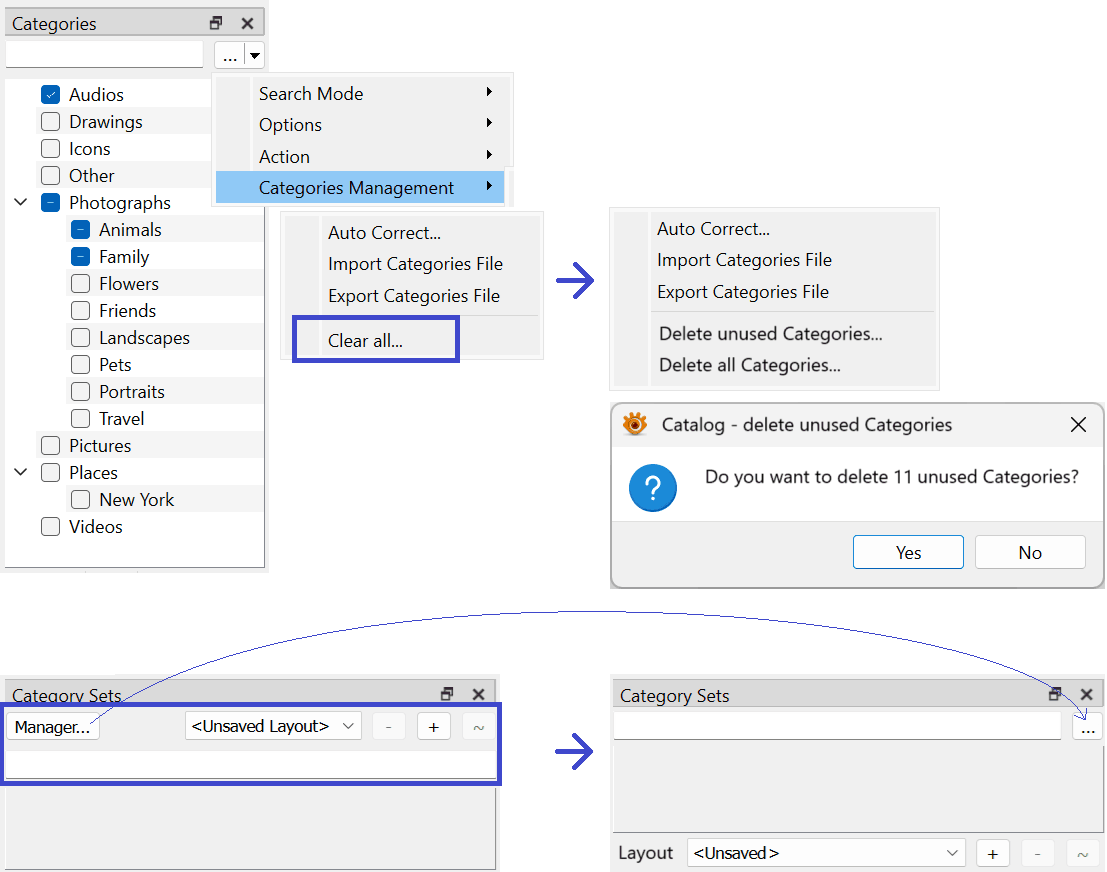Close the Category Sets panel containing Manager

(x=478, y=694)
